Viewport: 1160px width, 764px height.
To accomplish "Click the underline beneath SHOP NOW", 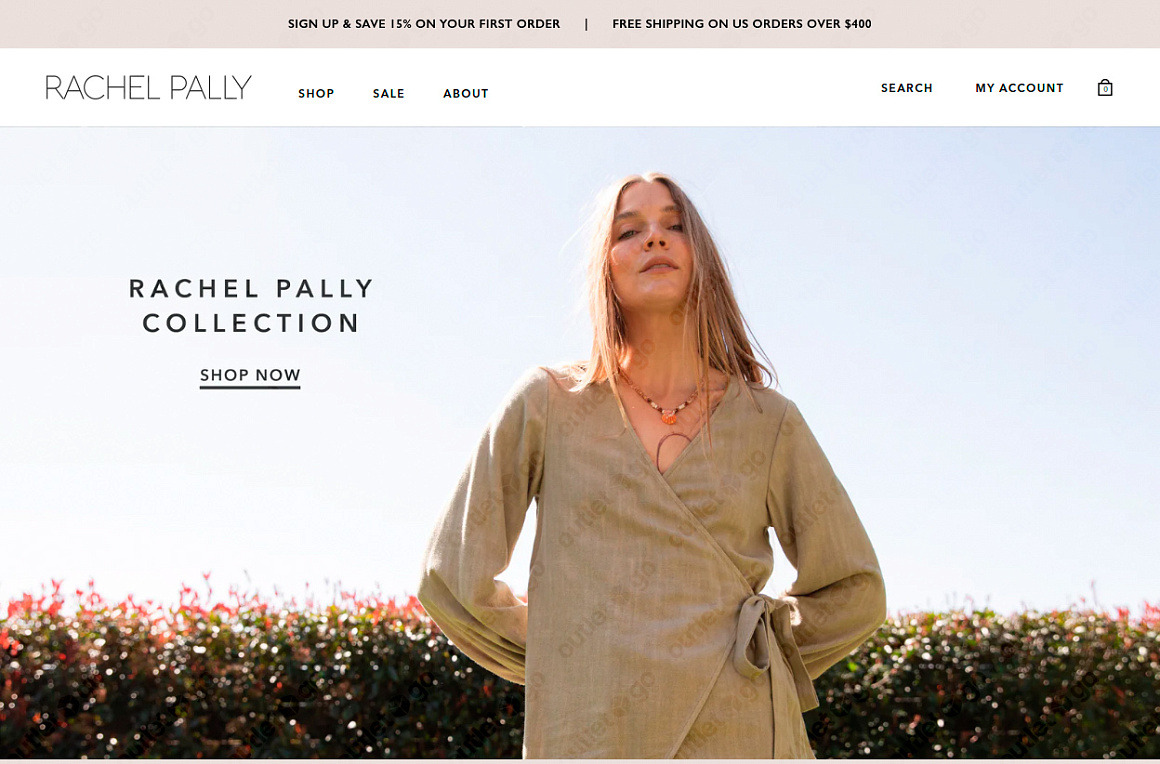I will [250, 387].
